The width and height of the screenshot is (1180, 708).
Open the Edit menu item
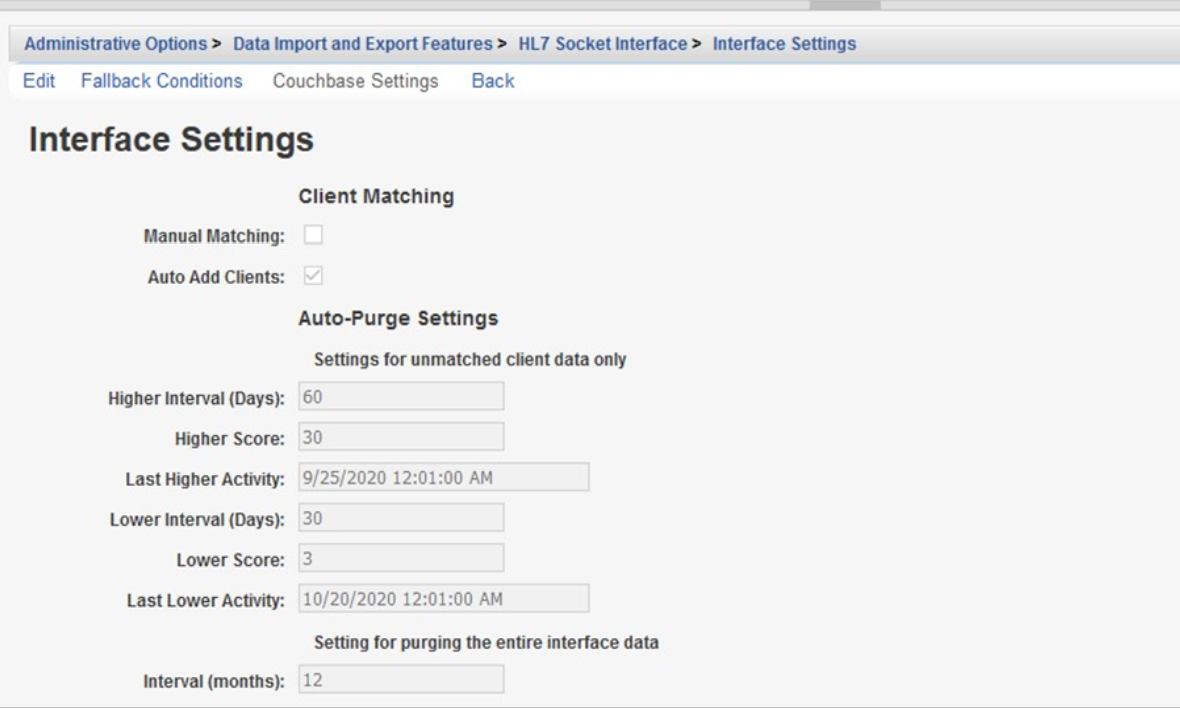[x=39, y=81]
